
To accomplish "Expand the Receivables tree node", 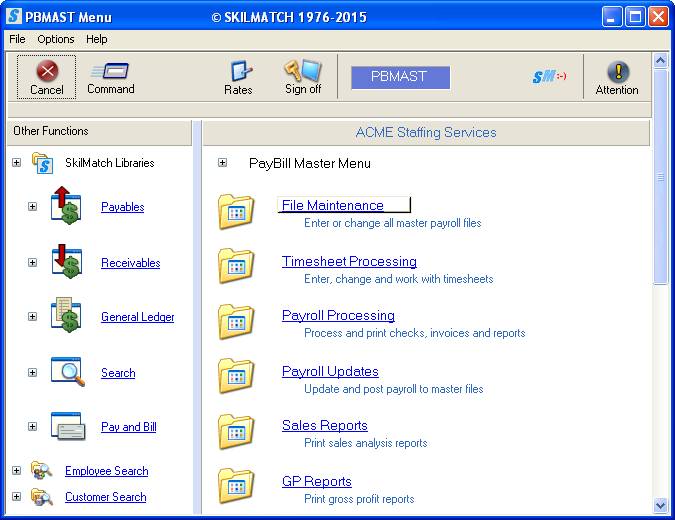I will [x=32, y=263].
